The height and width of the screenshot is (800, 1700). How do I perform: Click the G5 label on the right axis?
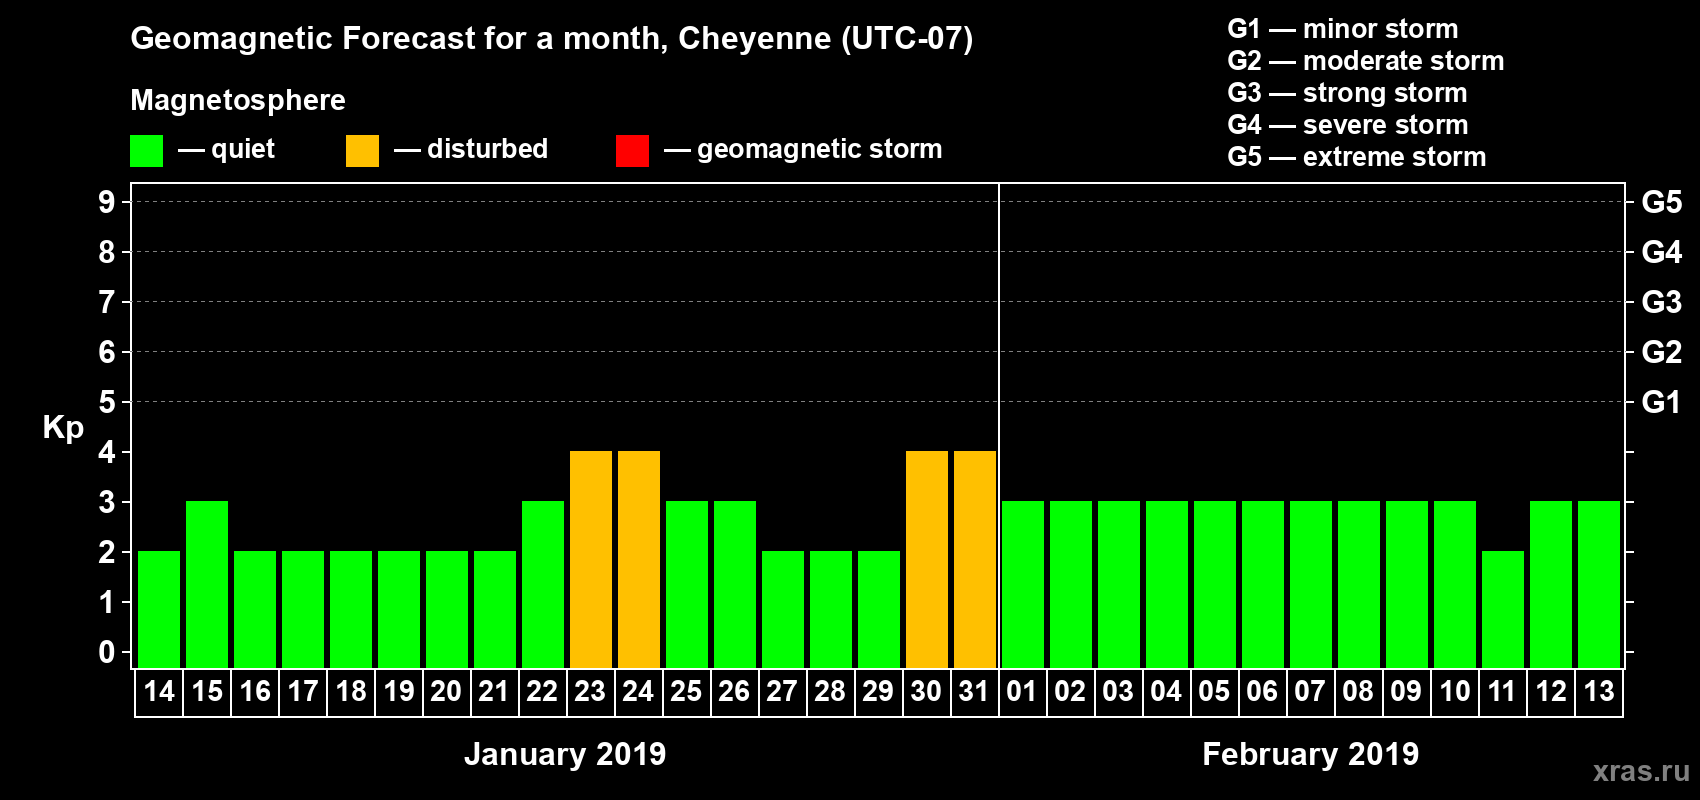[1662, 202]
